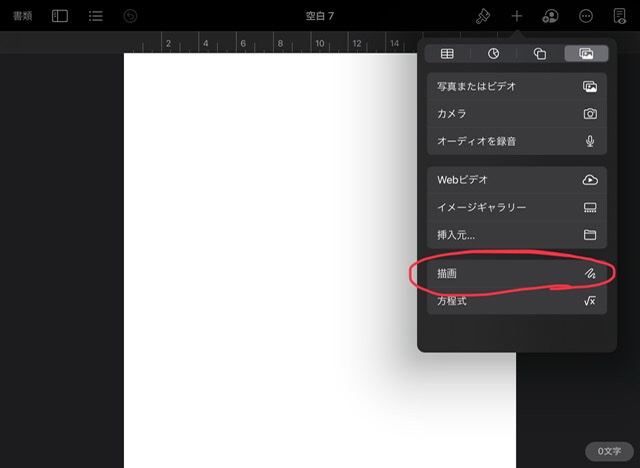Open the document settings icon
Image resolution: width=640 pixels, height=468 pixels.
click(620, 16)
